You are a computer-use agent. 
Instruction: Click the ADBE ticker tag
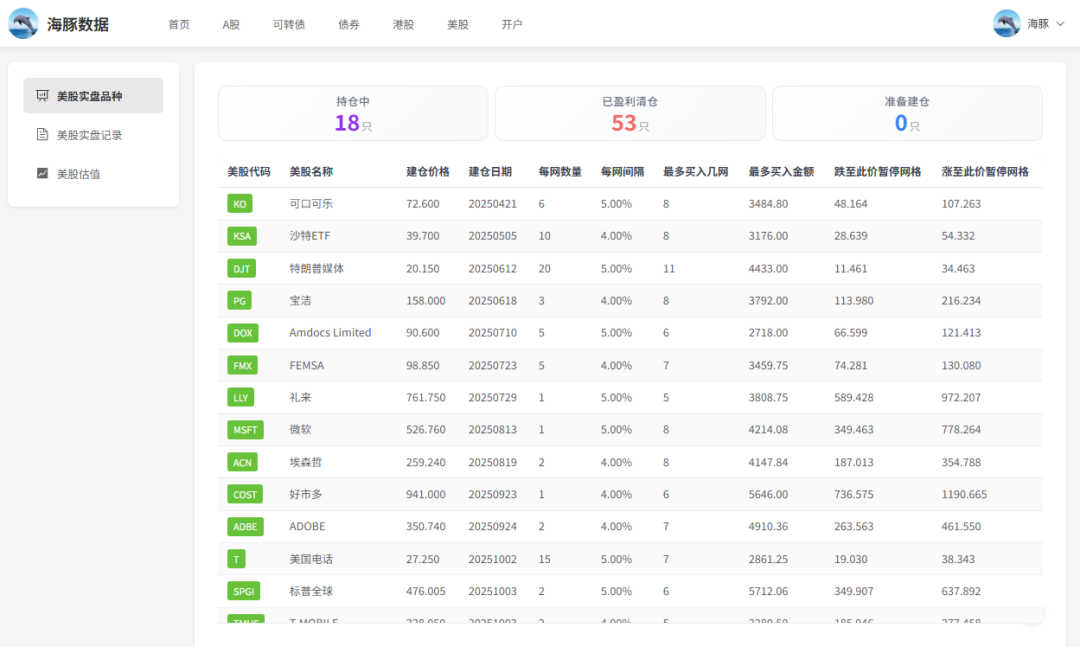point(245,526)
